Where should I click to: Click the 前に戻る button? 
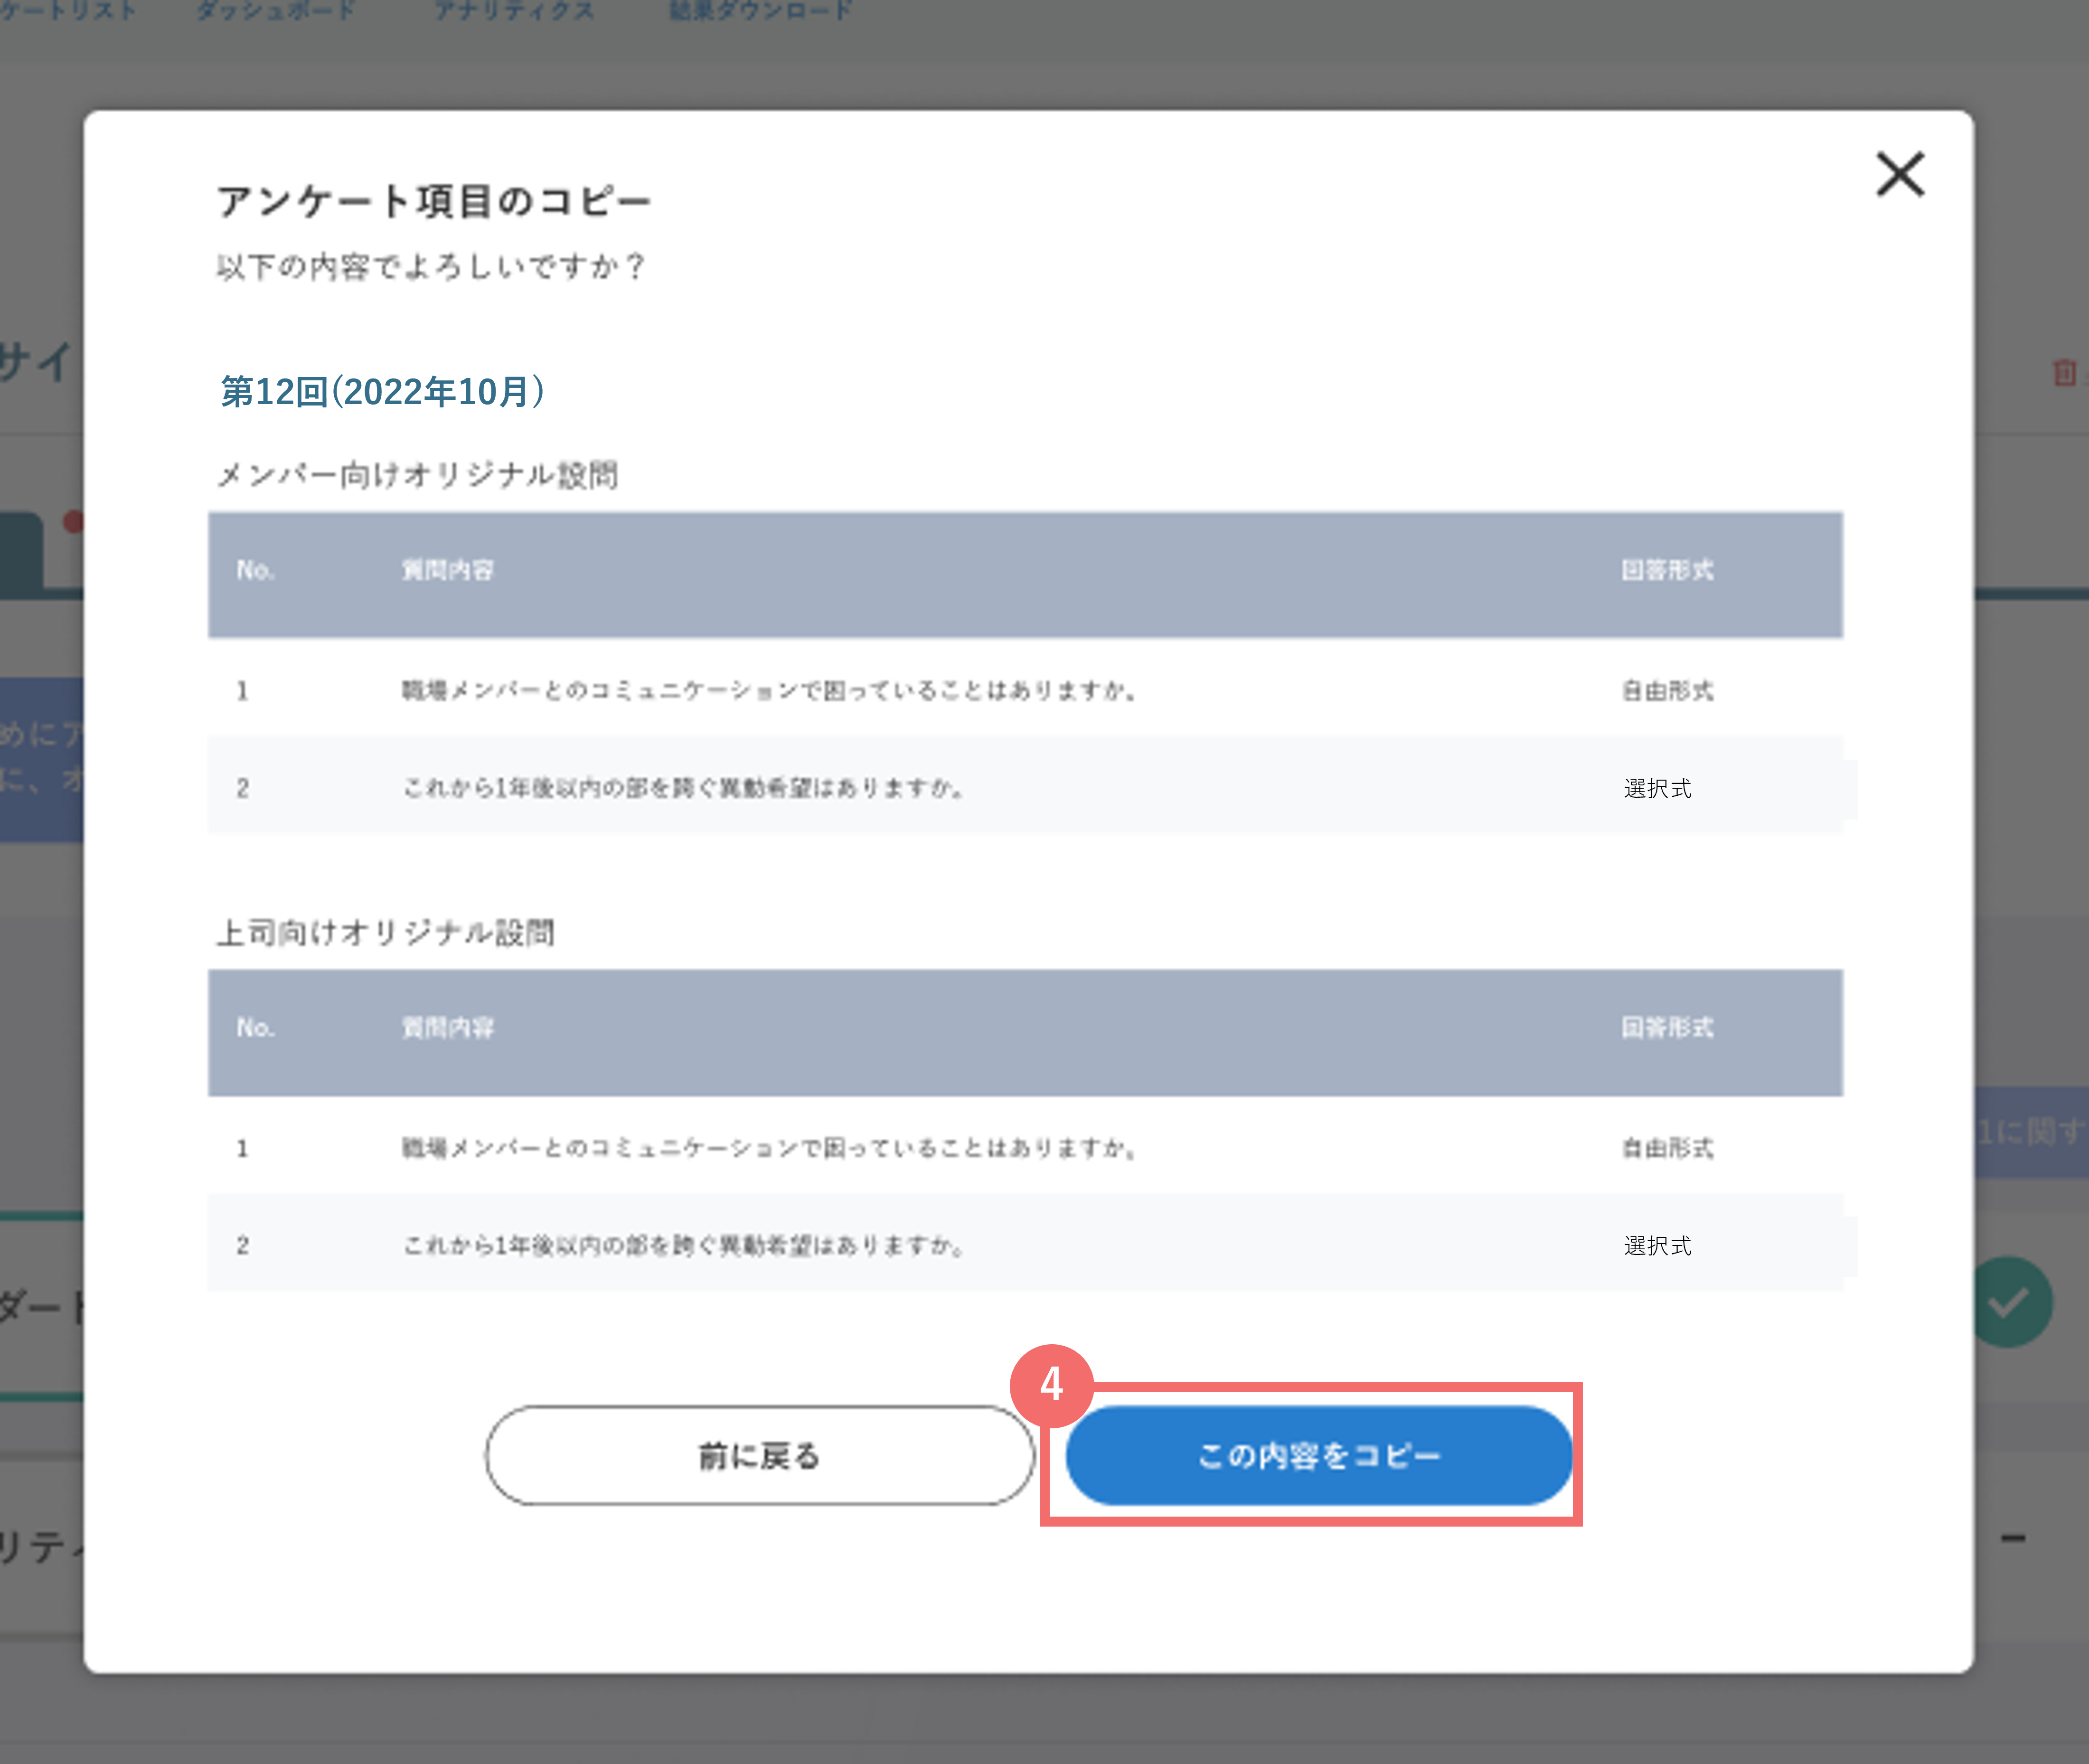760,1455
